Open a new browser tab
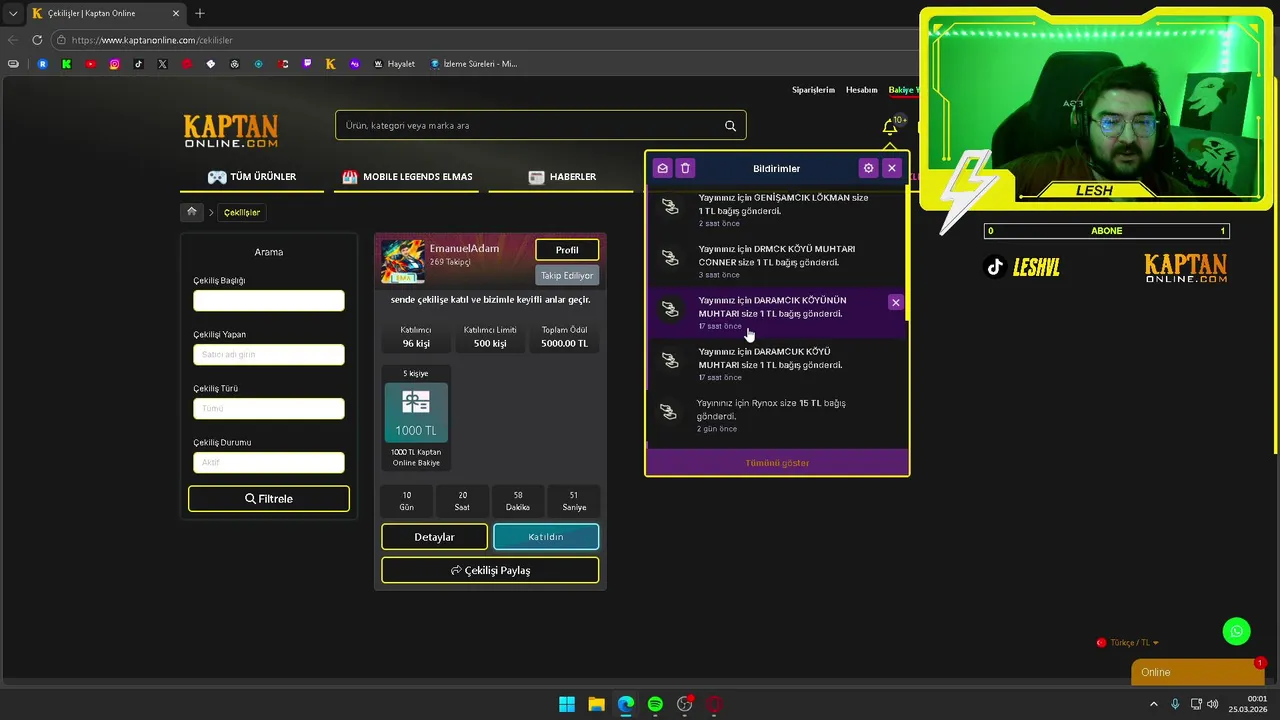 (x=200, y=14)
